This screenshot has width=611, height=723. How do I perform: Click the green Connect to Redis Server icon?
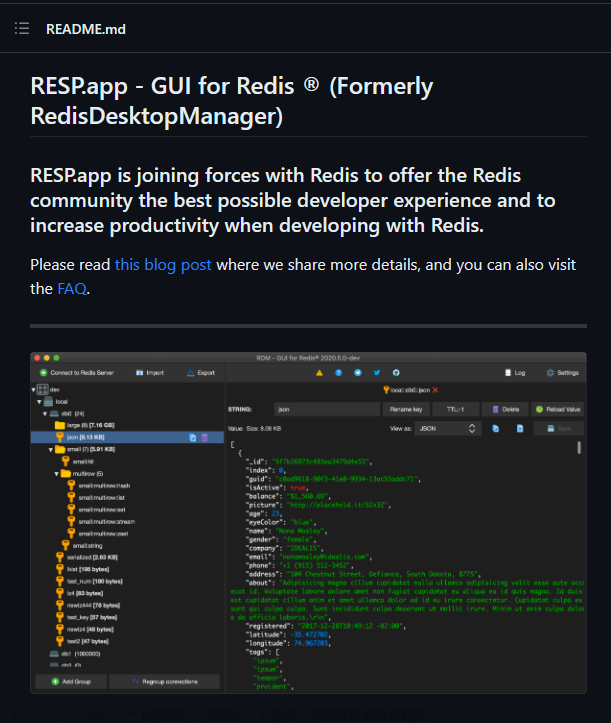click(43, 373)
